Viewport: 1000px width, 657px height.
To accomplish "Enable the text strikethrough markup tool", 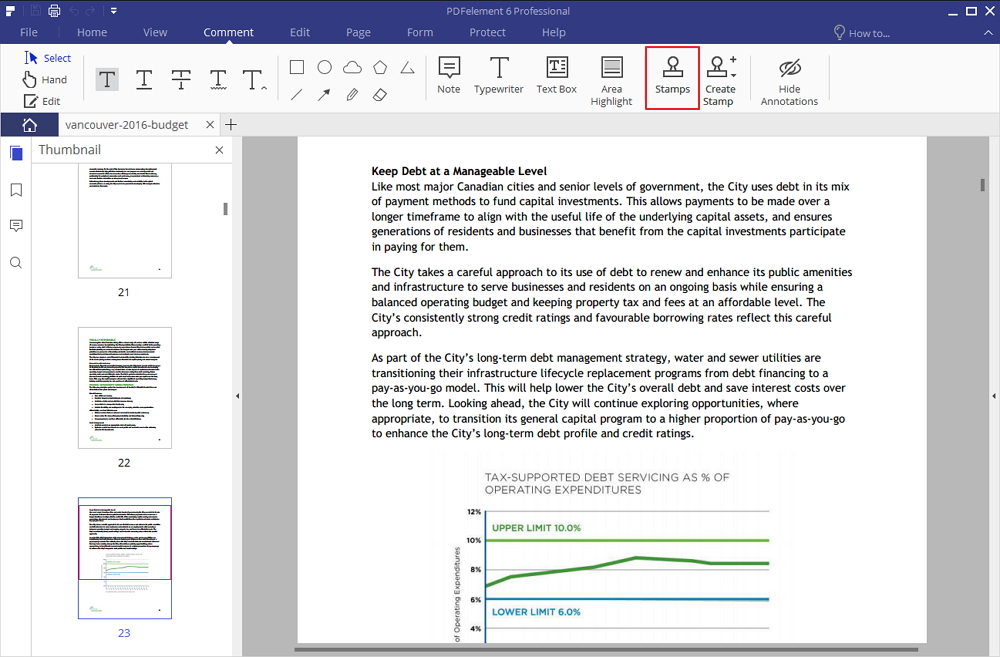I will coord(180,79).
